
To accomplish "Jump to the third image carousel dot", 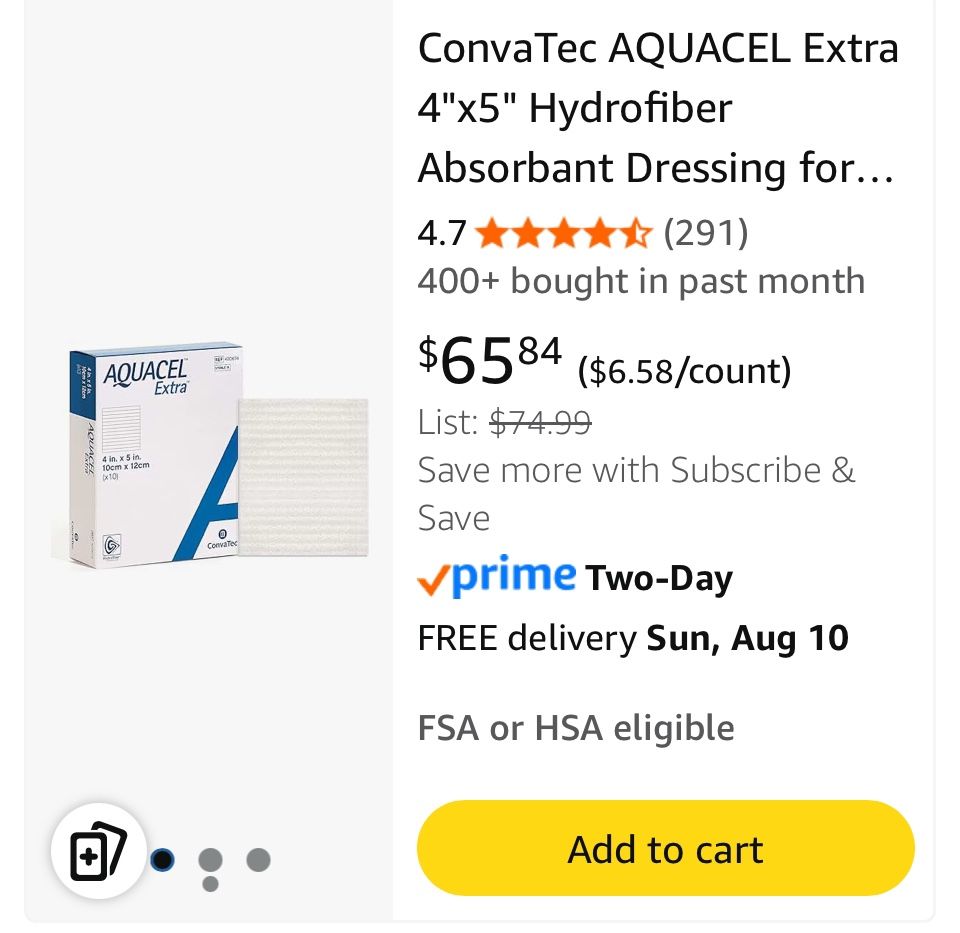I will pos(258,859).
